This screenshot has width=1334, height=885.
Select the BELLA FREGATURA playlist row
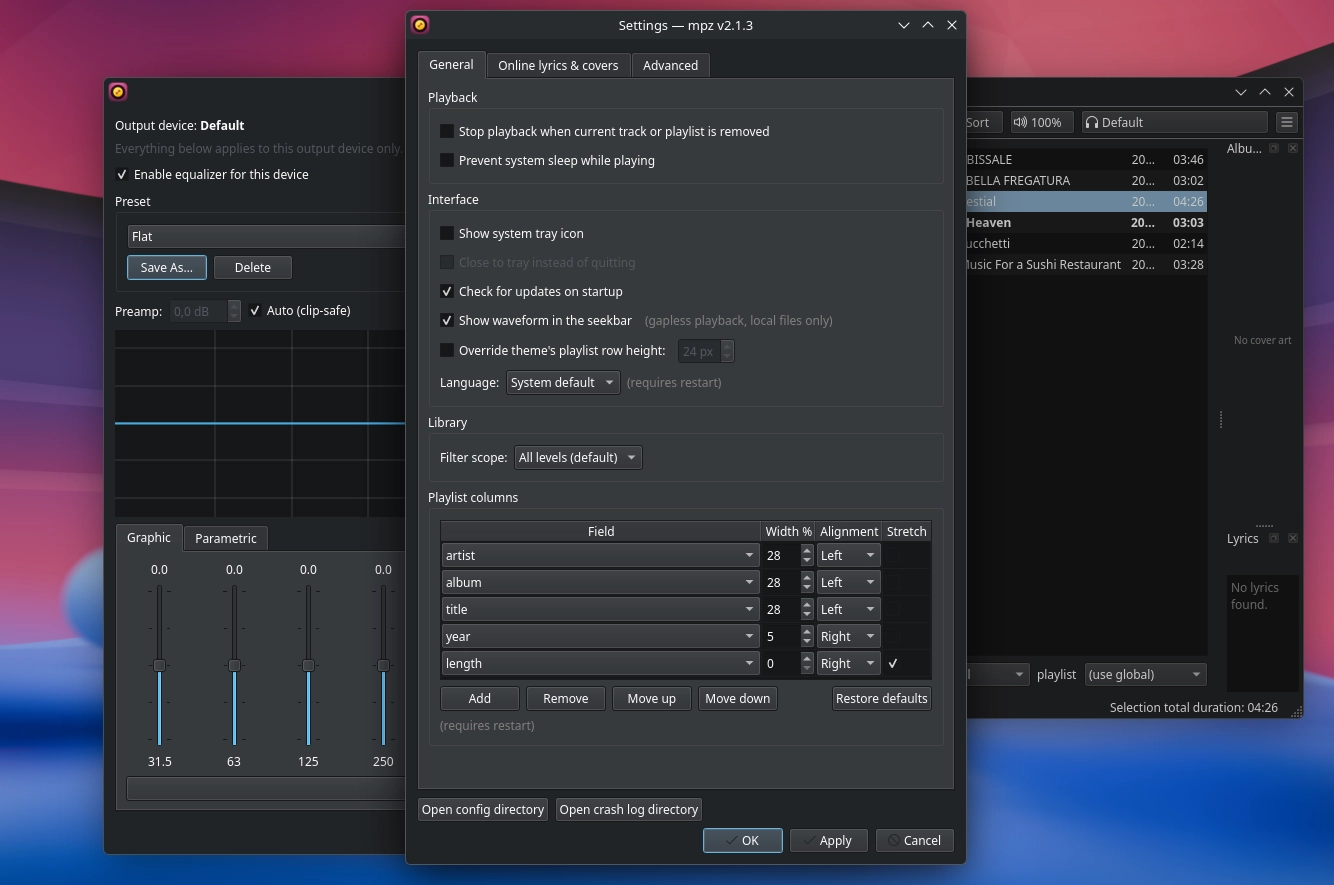pos(1086,180)
